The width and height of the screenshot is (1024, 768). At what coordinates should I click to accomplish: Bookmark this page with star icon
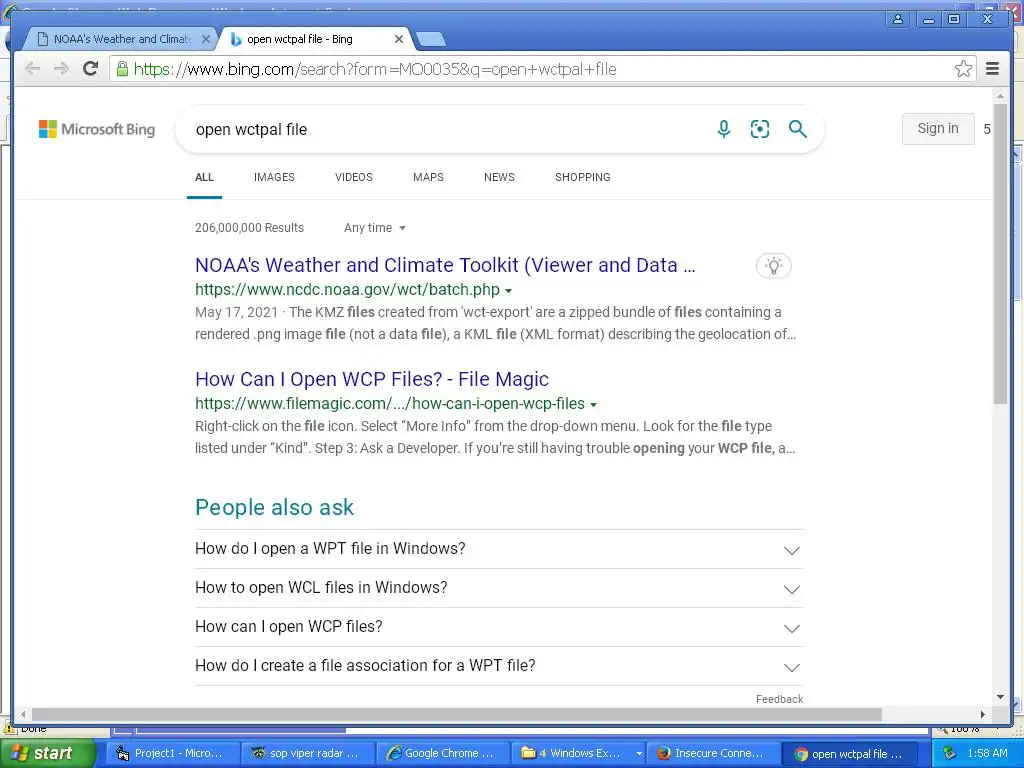[x=963, y=69]
